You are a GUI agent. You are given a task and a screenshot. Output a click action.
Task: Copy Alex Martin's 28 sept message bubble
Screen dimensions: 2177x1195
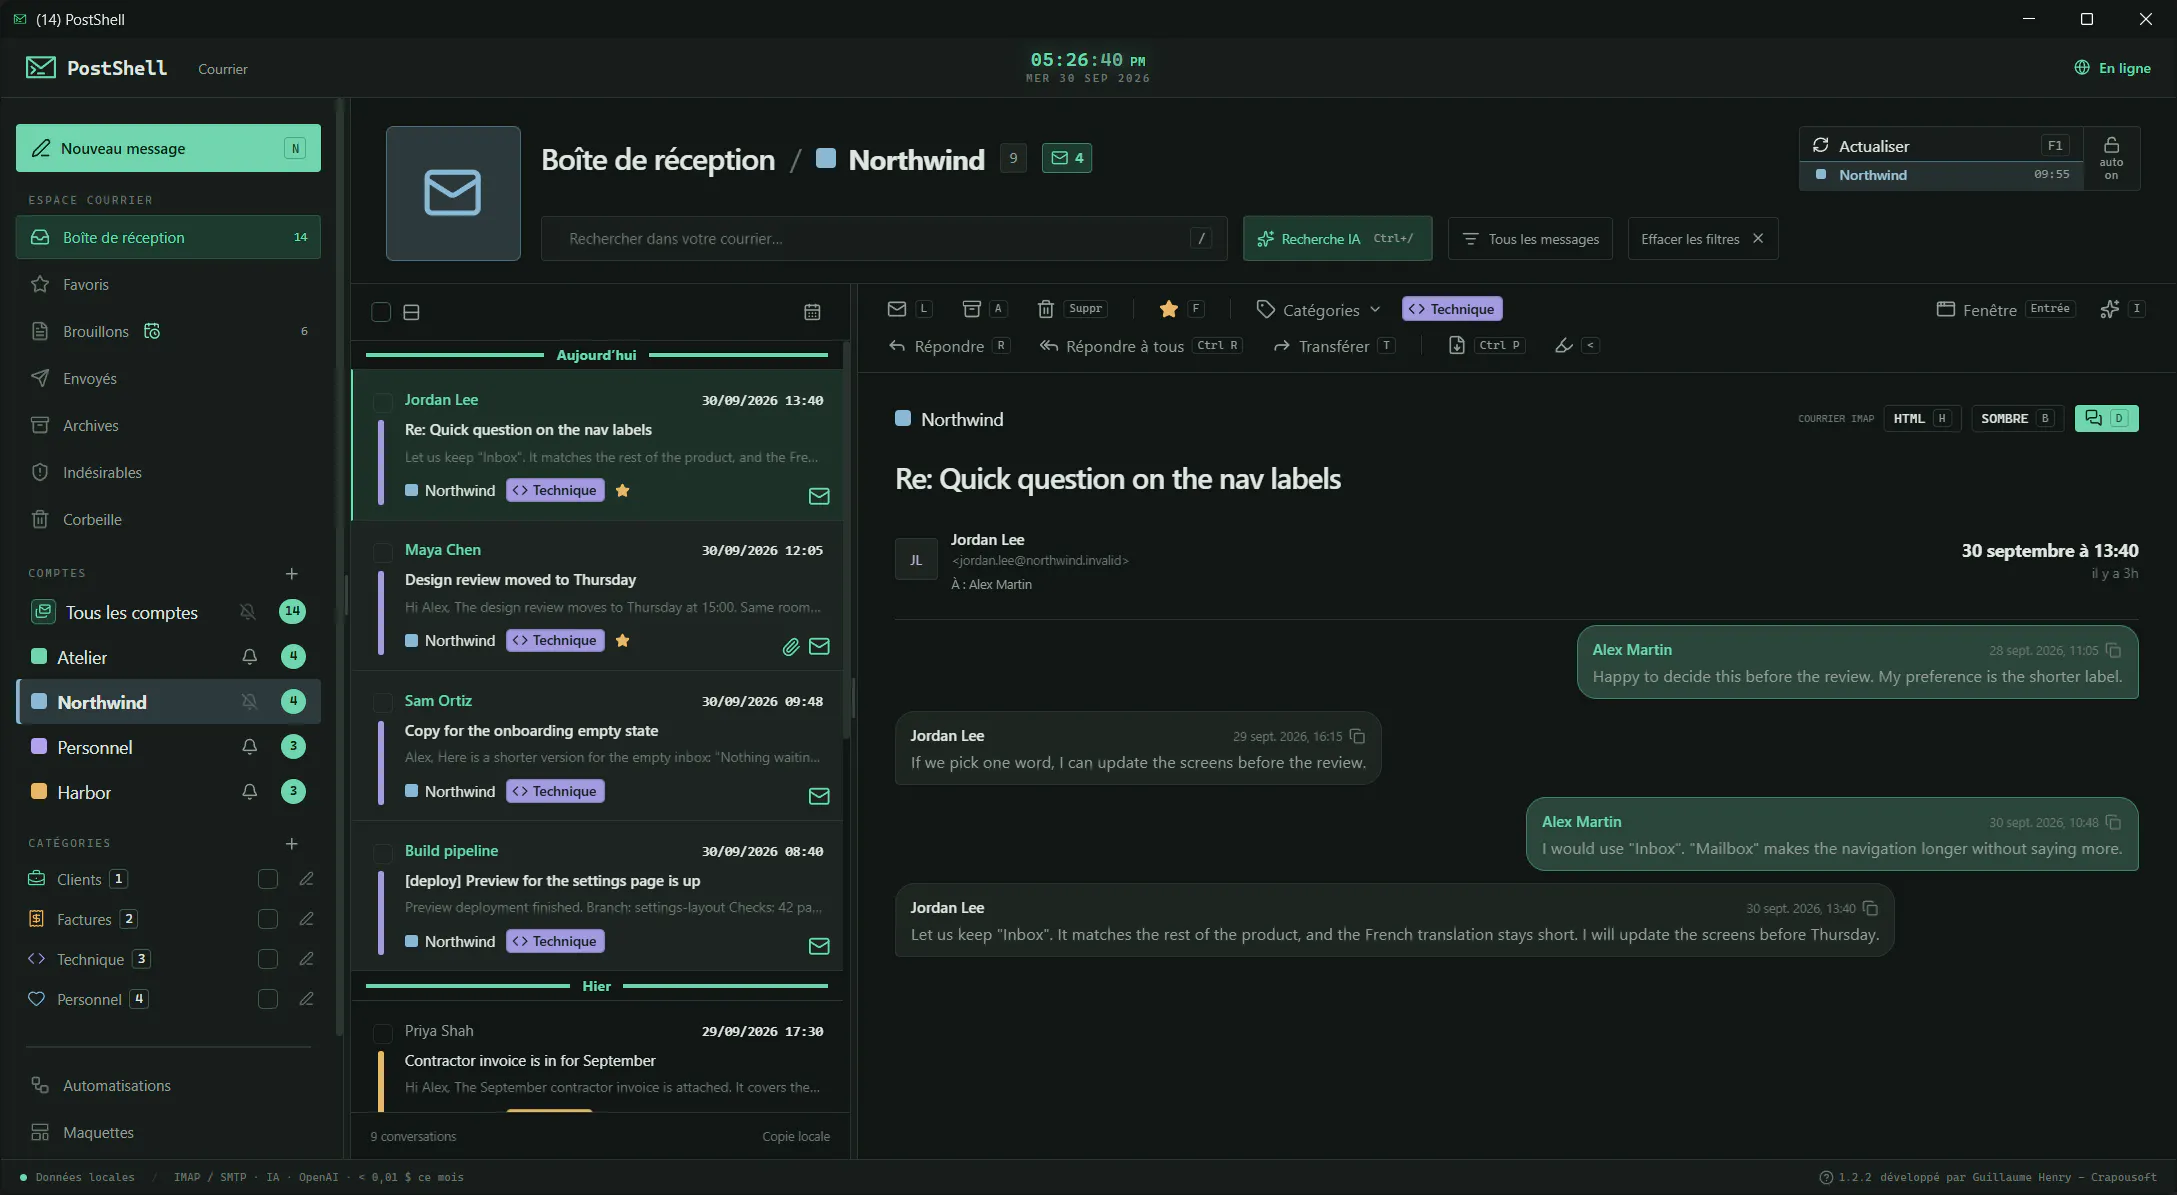2113,650
